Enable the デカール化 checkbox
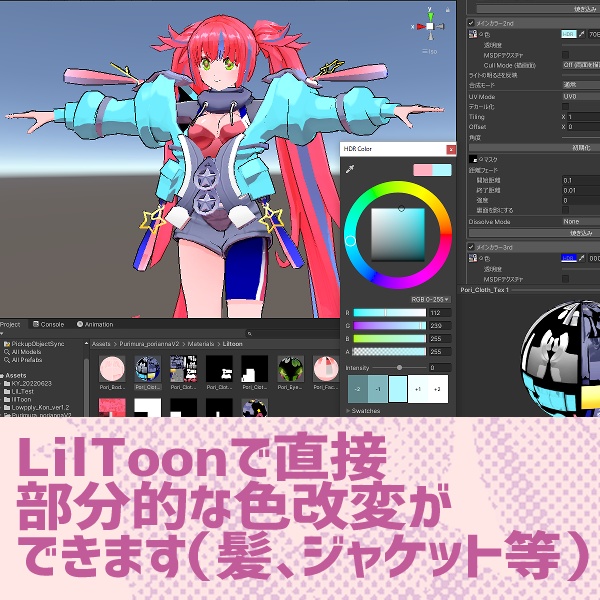 [565, 106]
